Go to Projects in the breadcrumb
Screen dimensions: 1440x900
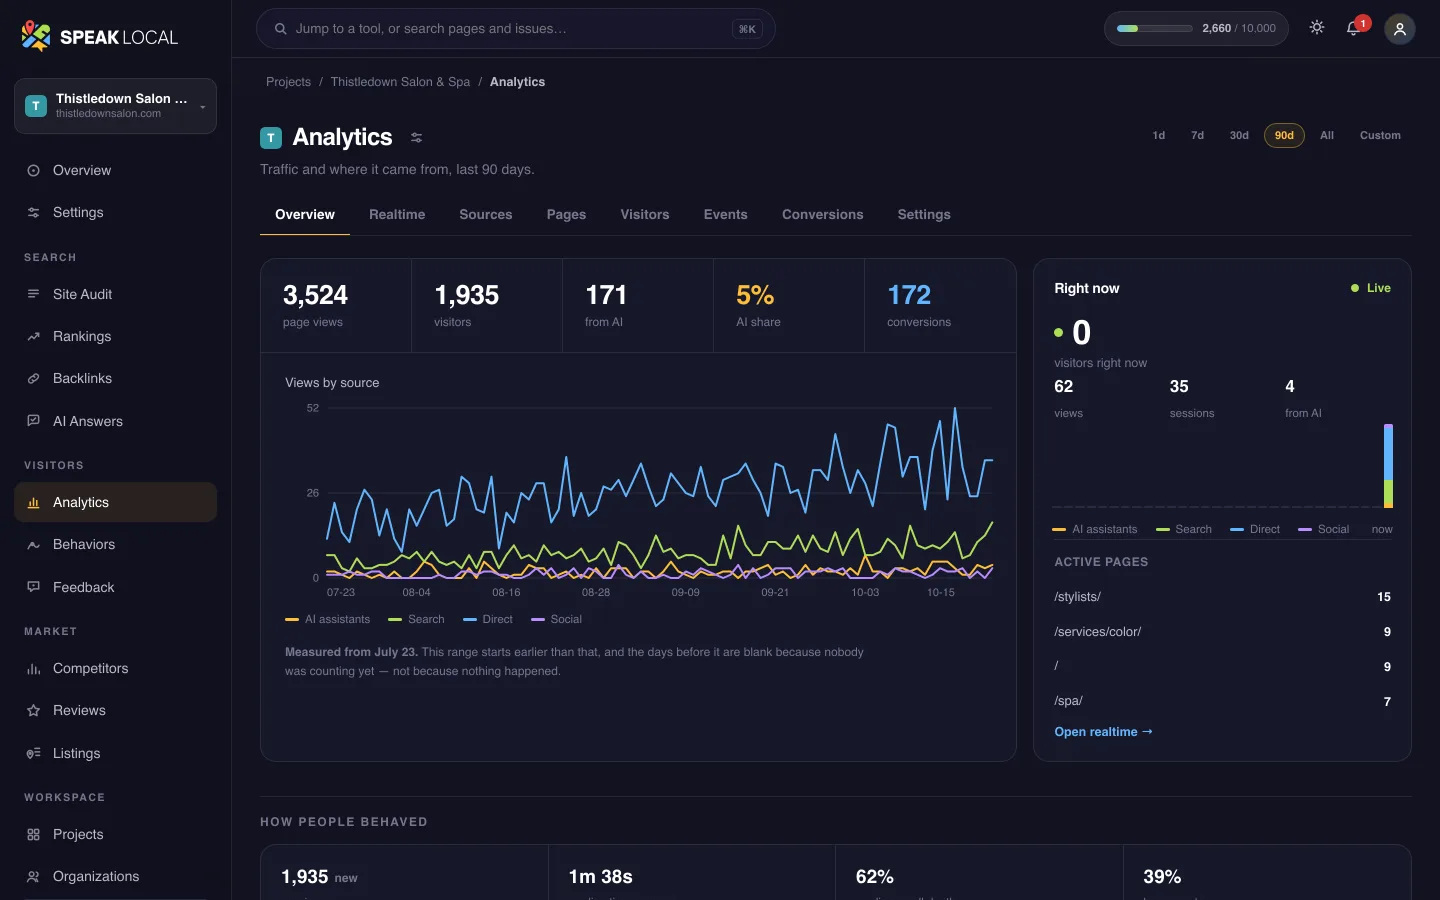coord(288,82)
